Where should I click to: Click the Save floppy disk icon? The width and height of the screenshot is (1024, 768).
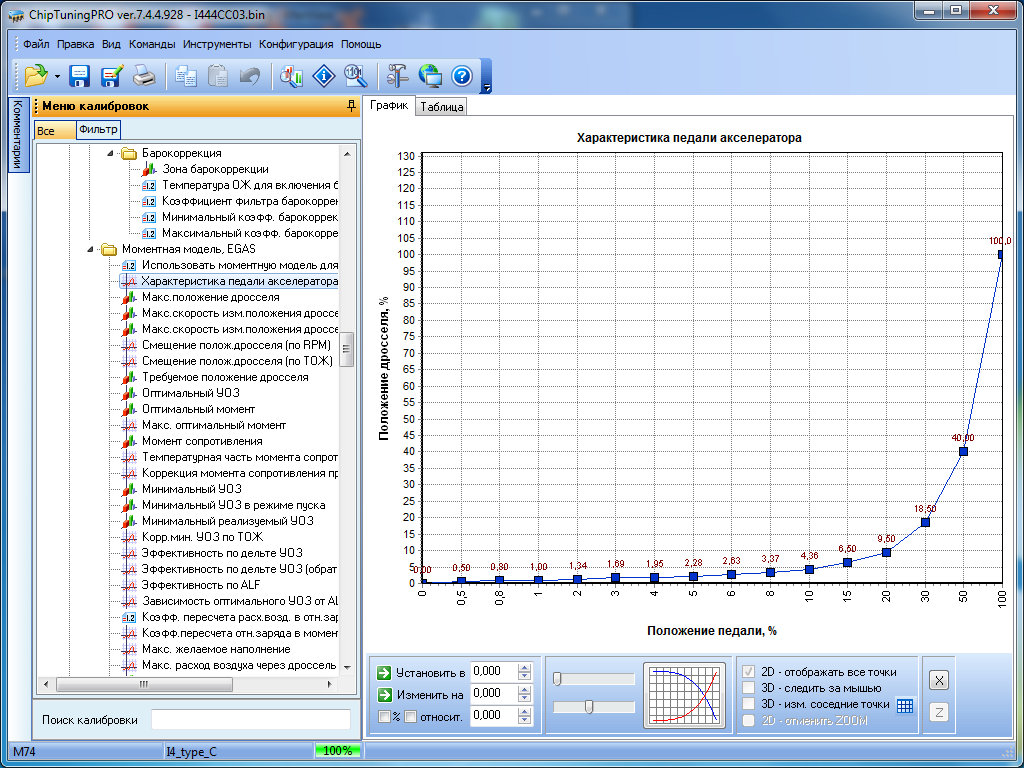point(79,76)
